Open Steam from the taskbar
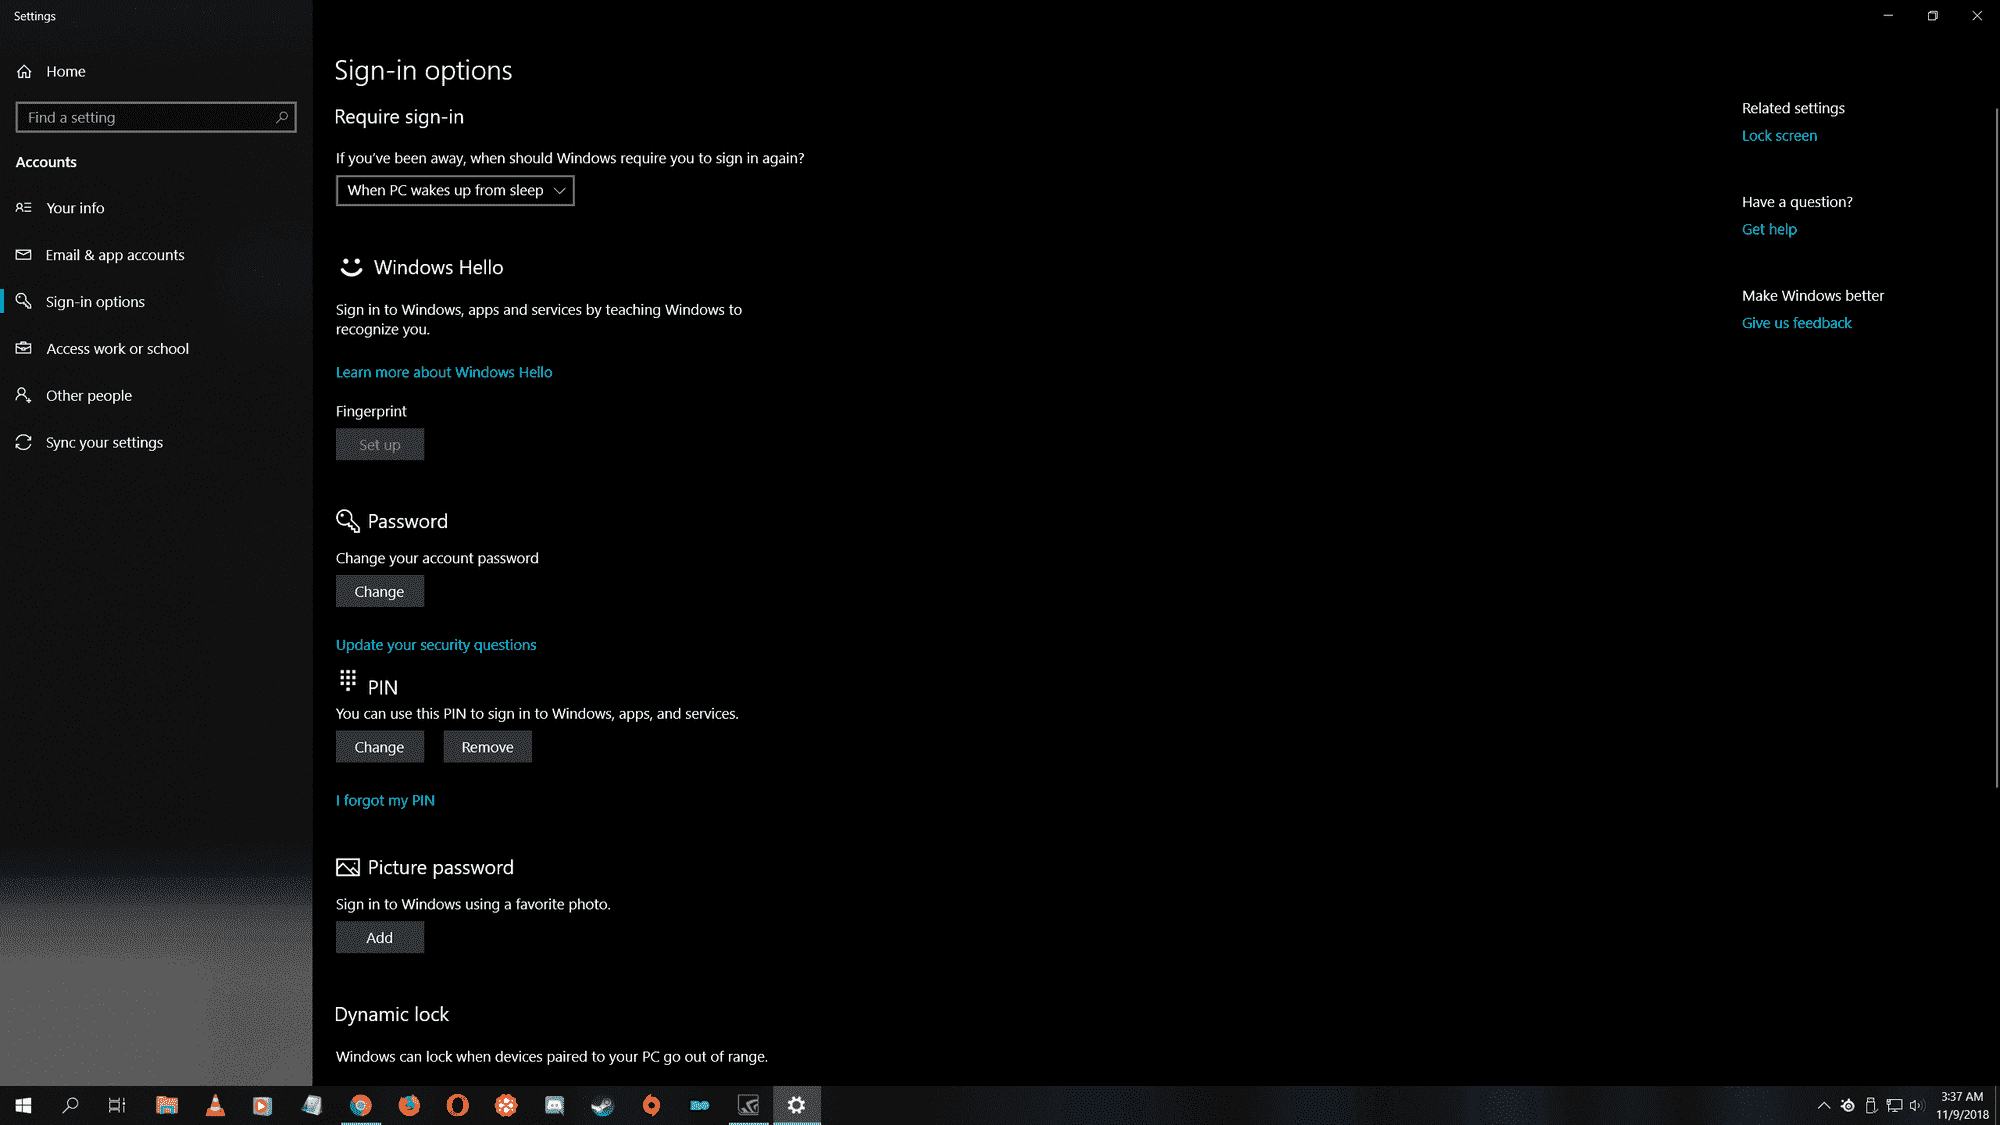2000x1125 pixels. 602,1105
